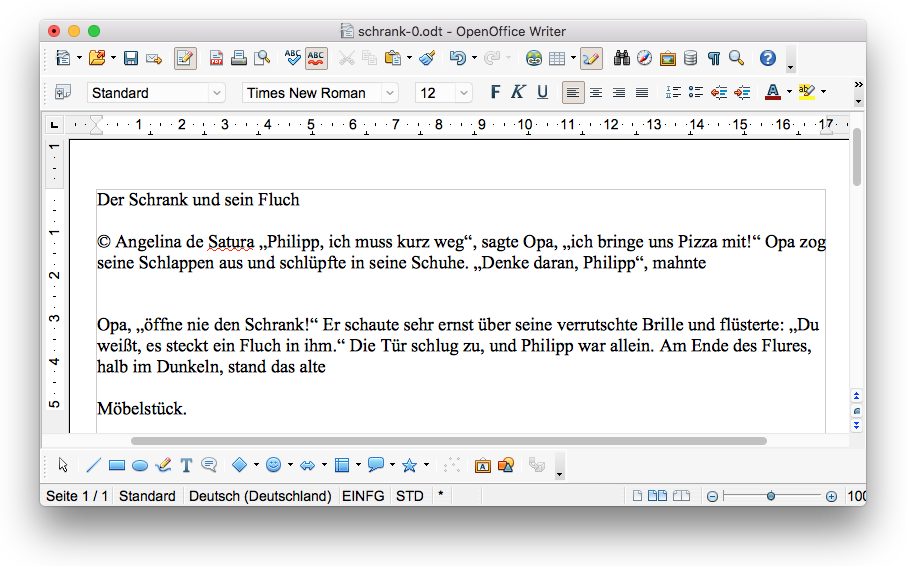906x566 pixels.
Task: Center the text
Action: point(596,92)
